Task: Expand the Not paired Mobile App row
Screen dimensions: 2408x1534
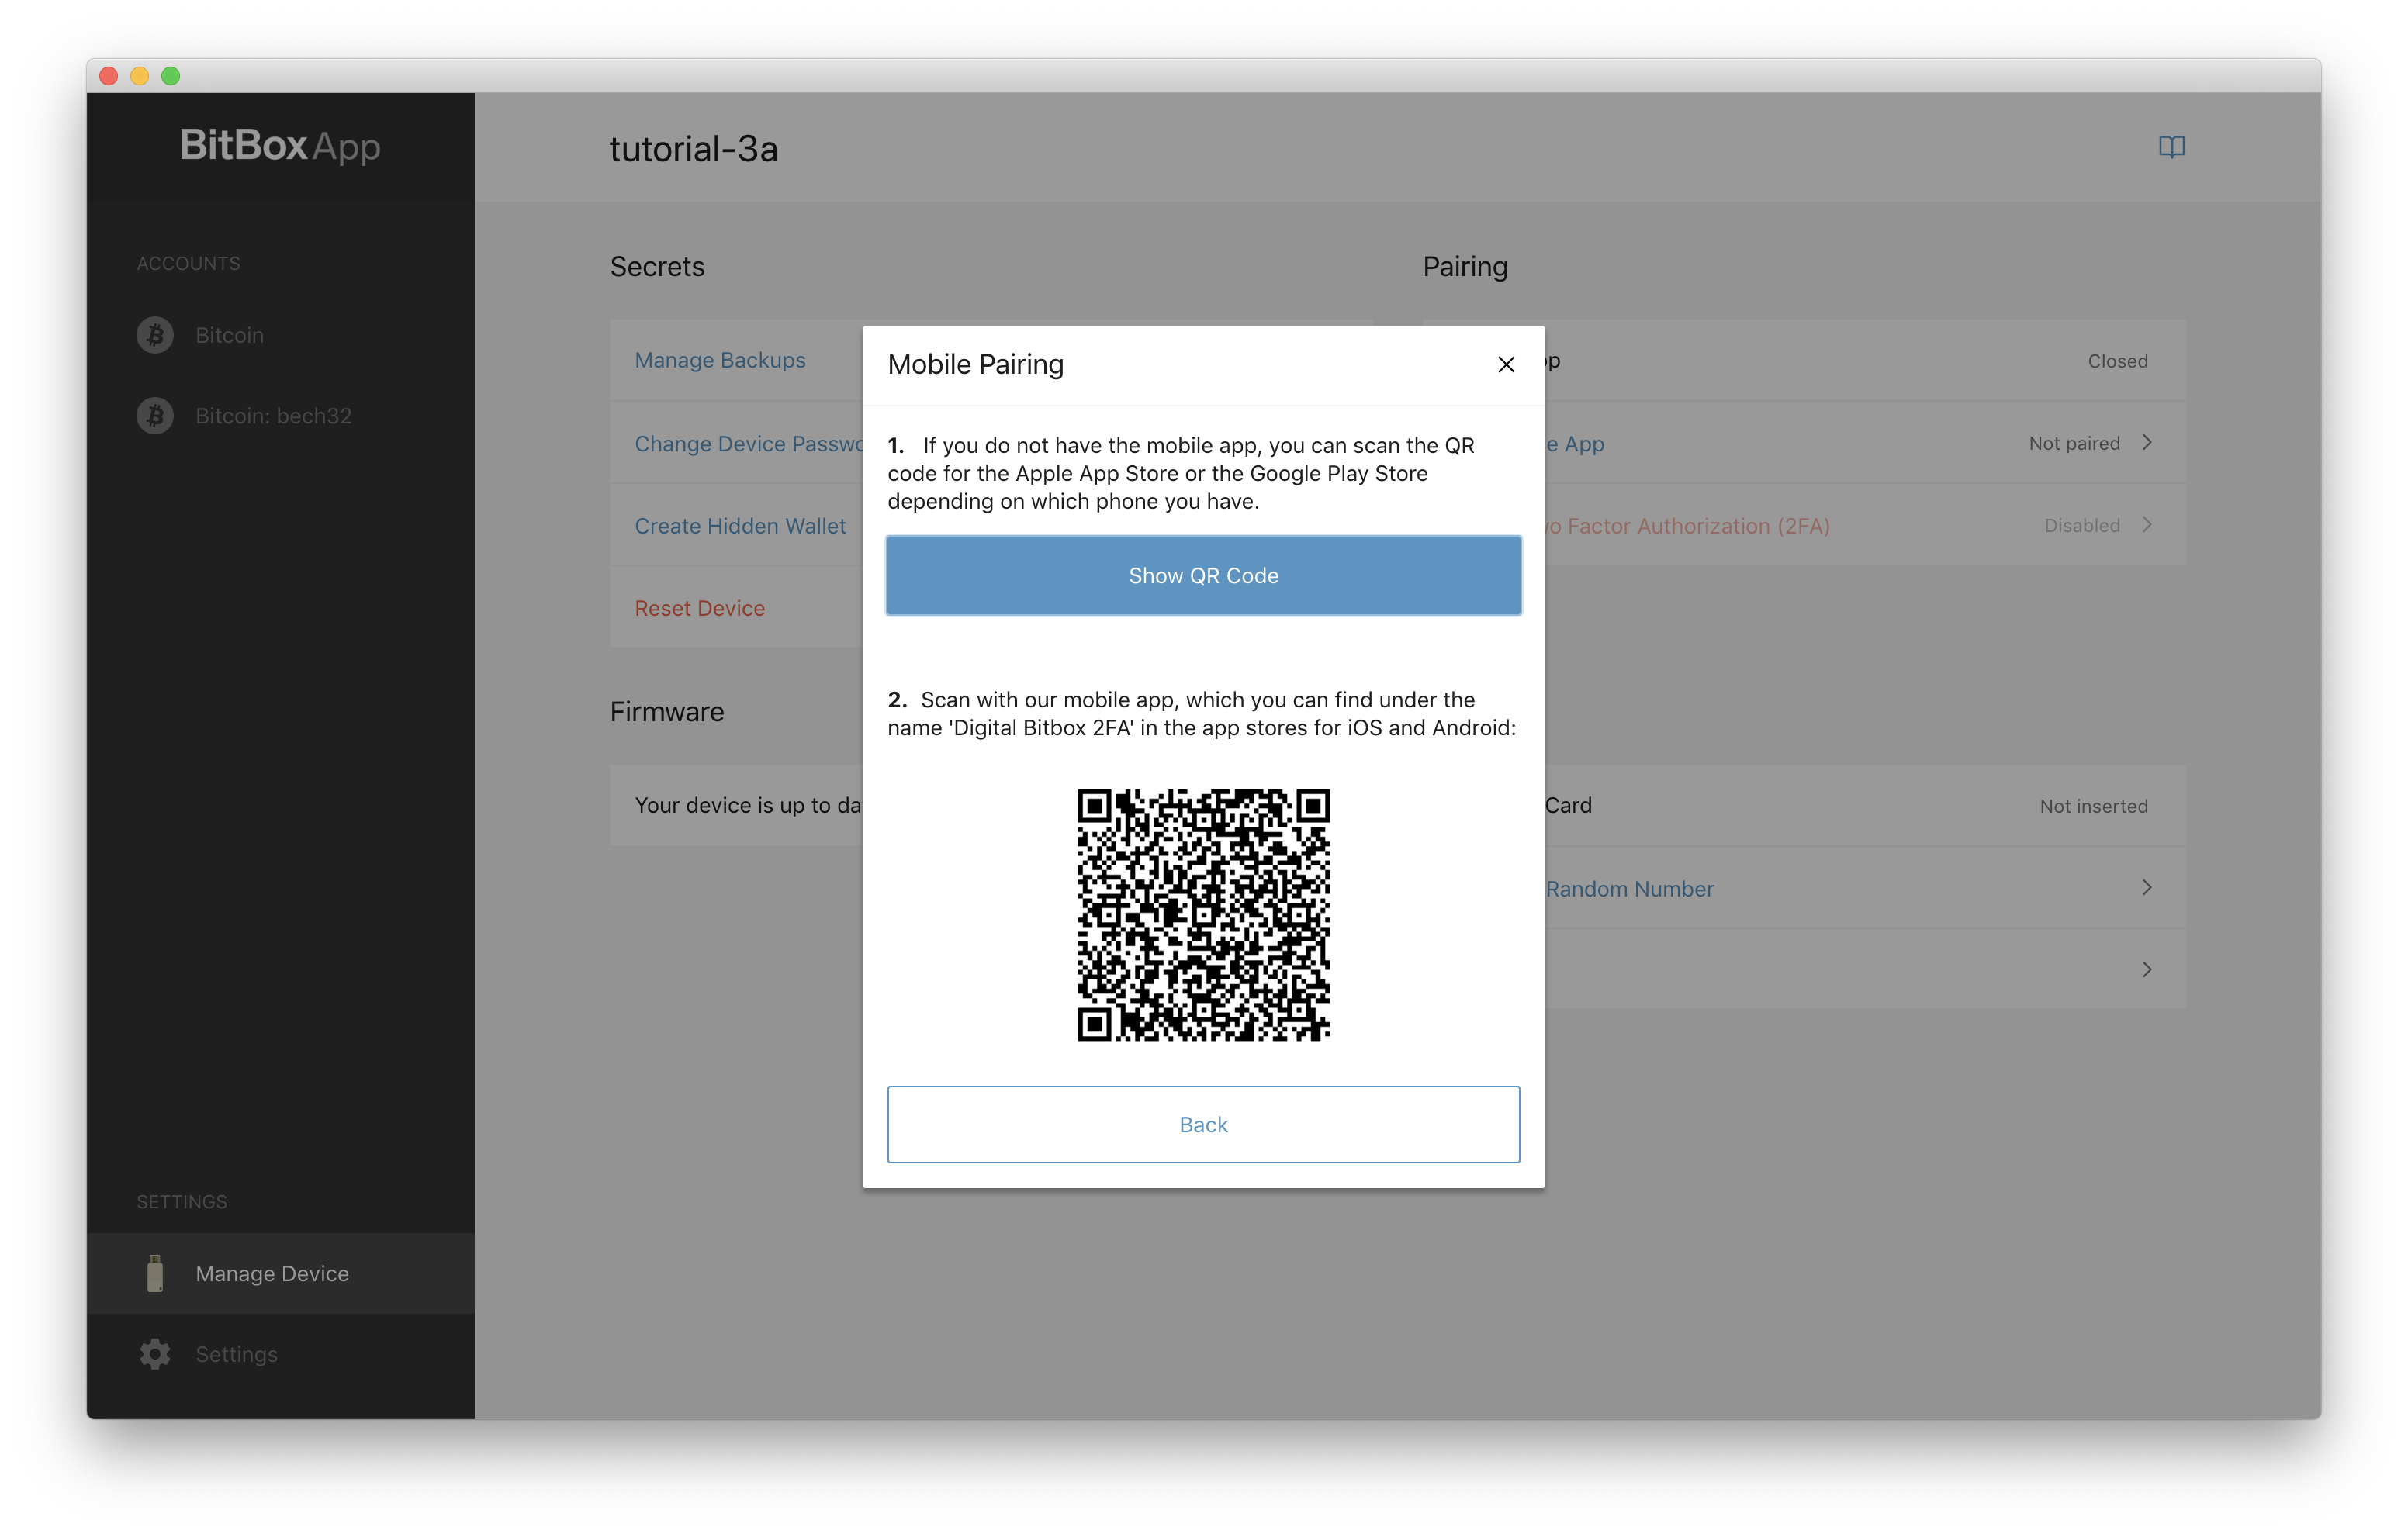Action: [2150, 442]
